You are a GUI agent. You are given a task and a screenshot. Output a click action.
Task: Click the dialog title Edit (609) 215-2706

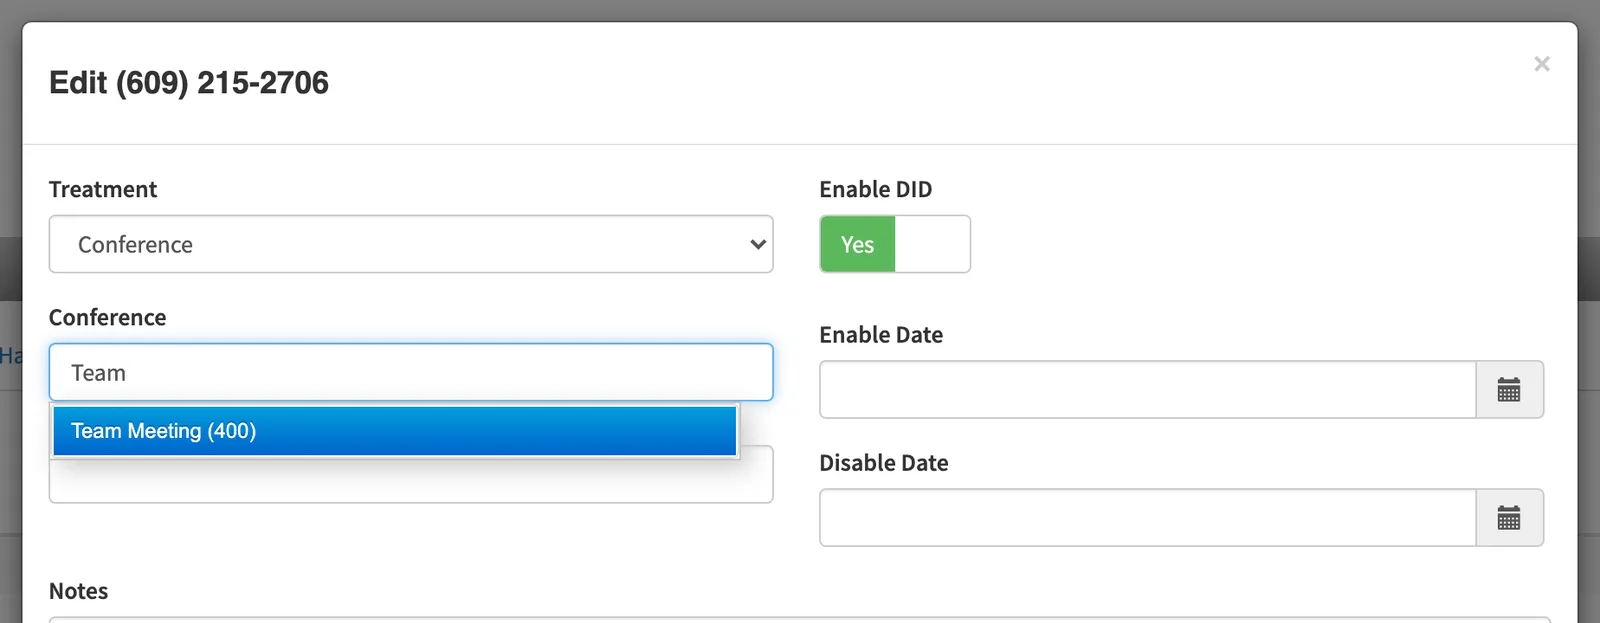pyautogui.click(x=189, y=82)
